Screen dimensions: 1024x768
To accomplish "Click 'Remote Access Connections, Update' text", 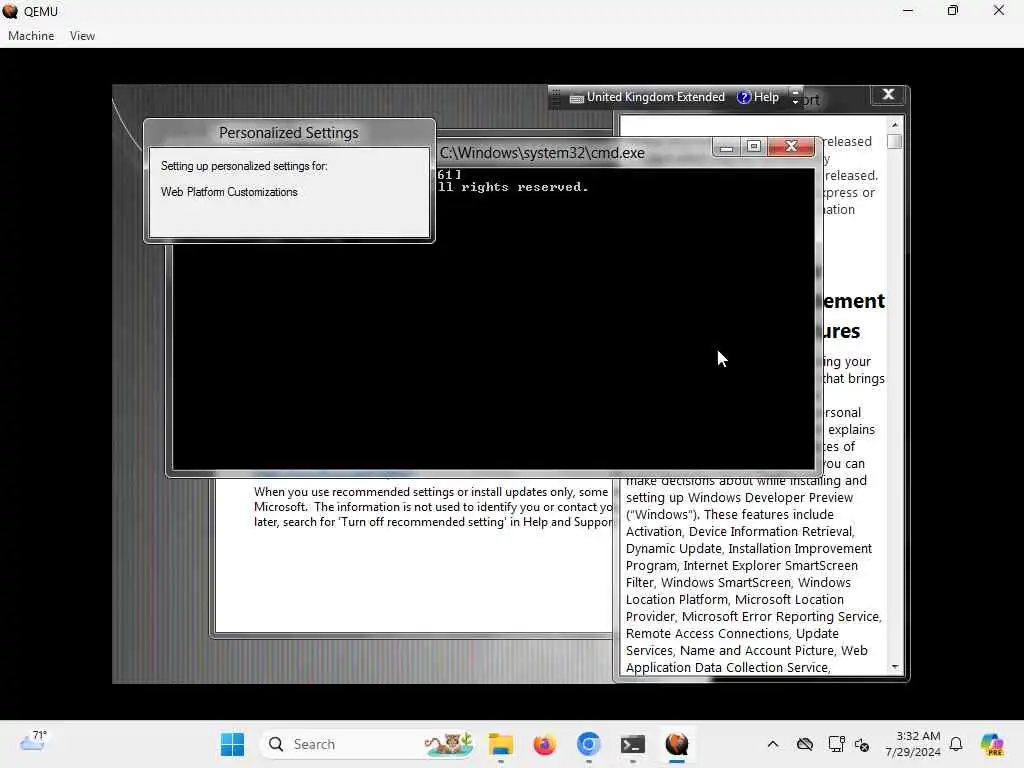I will coord(732,633).
